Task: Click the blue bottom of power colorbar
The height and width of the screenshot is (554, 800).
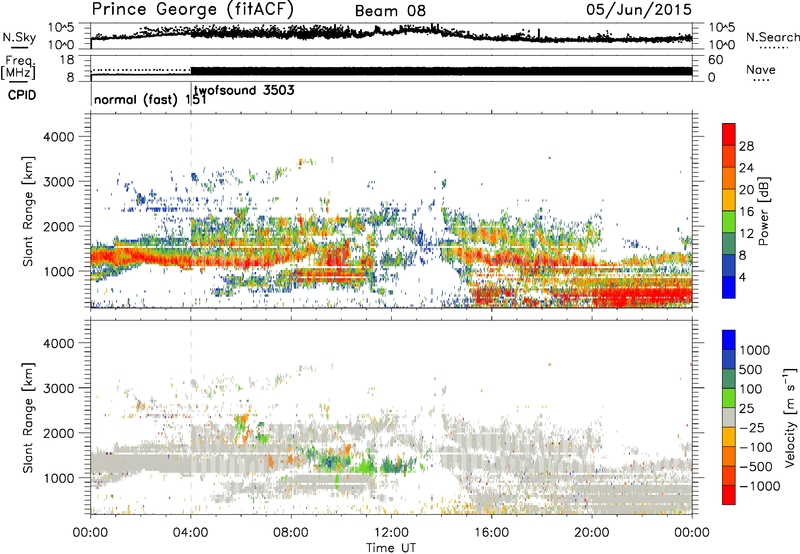Action: (729, 288)
